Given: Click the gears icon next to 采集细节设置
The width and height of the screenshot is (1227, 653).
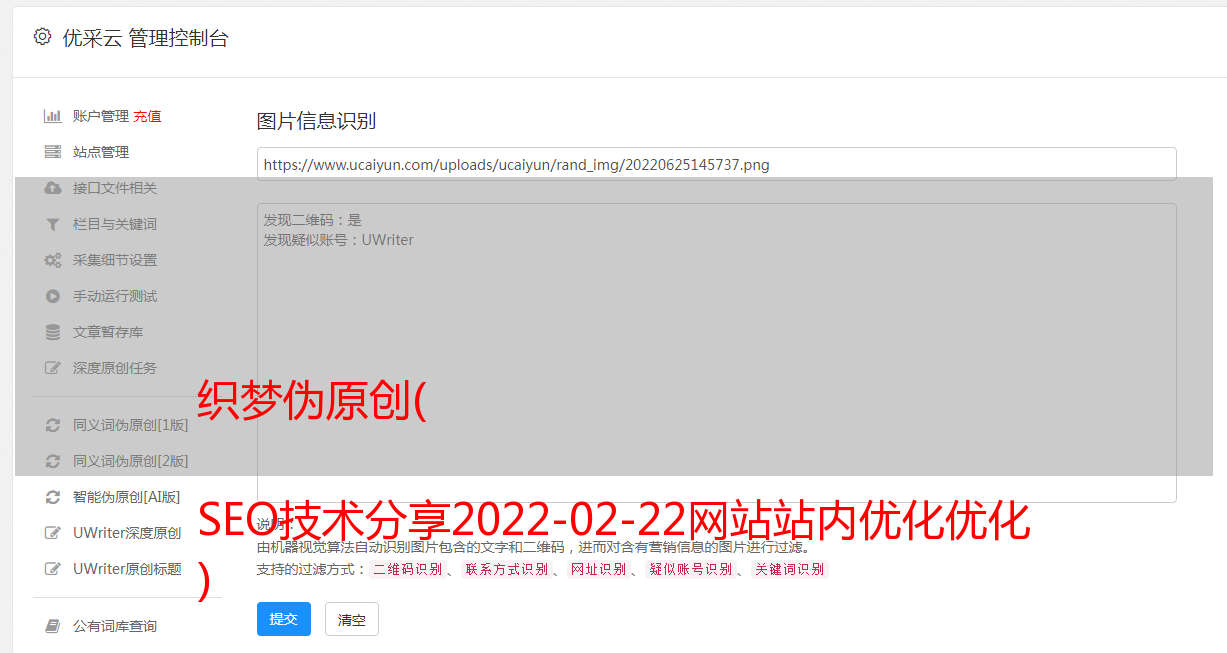Looking at the screenshot, I should tap(53, 260).
